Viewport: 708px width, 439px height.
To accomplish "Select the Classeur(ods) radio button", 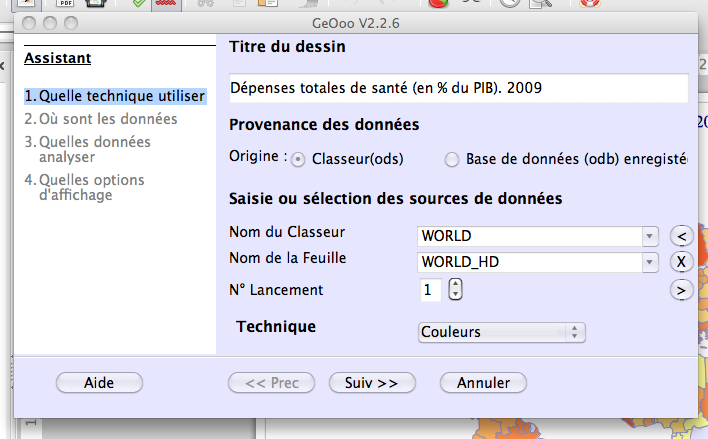I will pos(298,159).
